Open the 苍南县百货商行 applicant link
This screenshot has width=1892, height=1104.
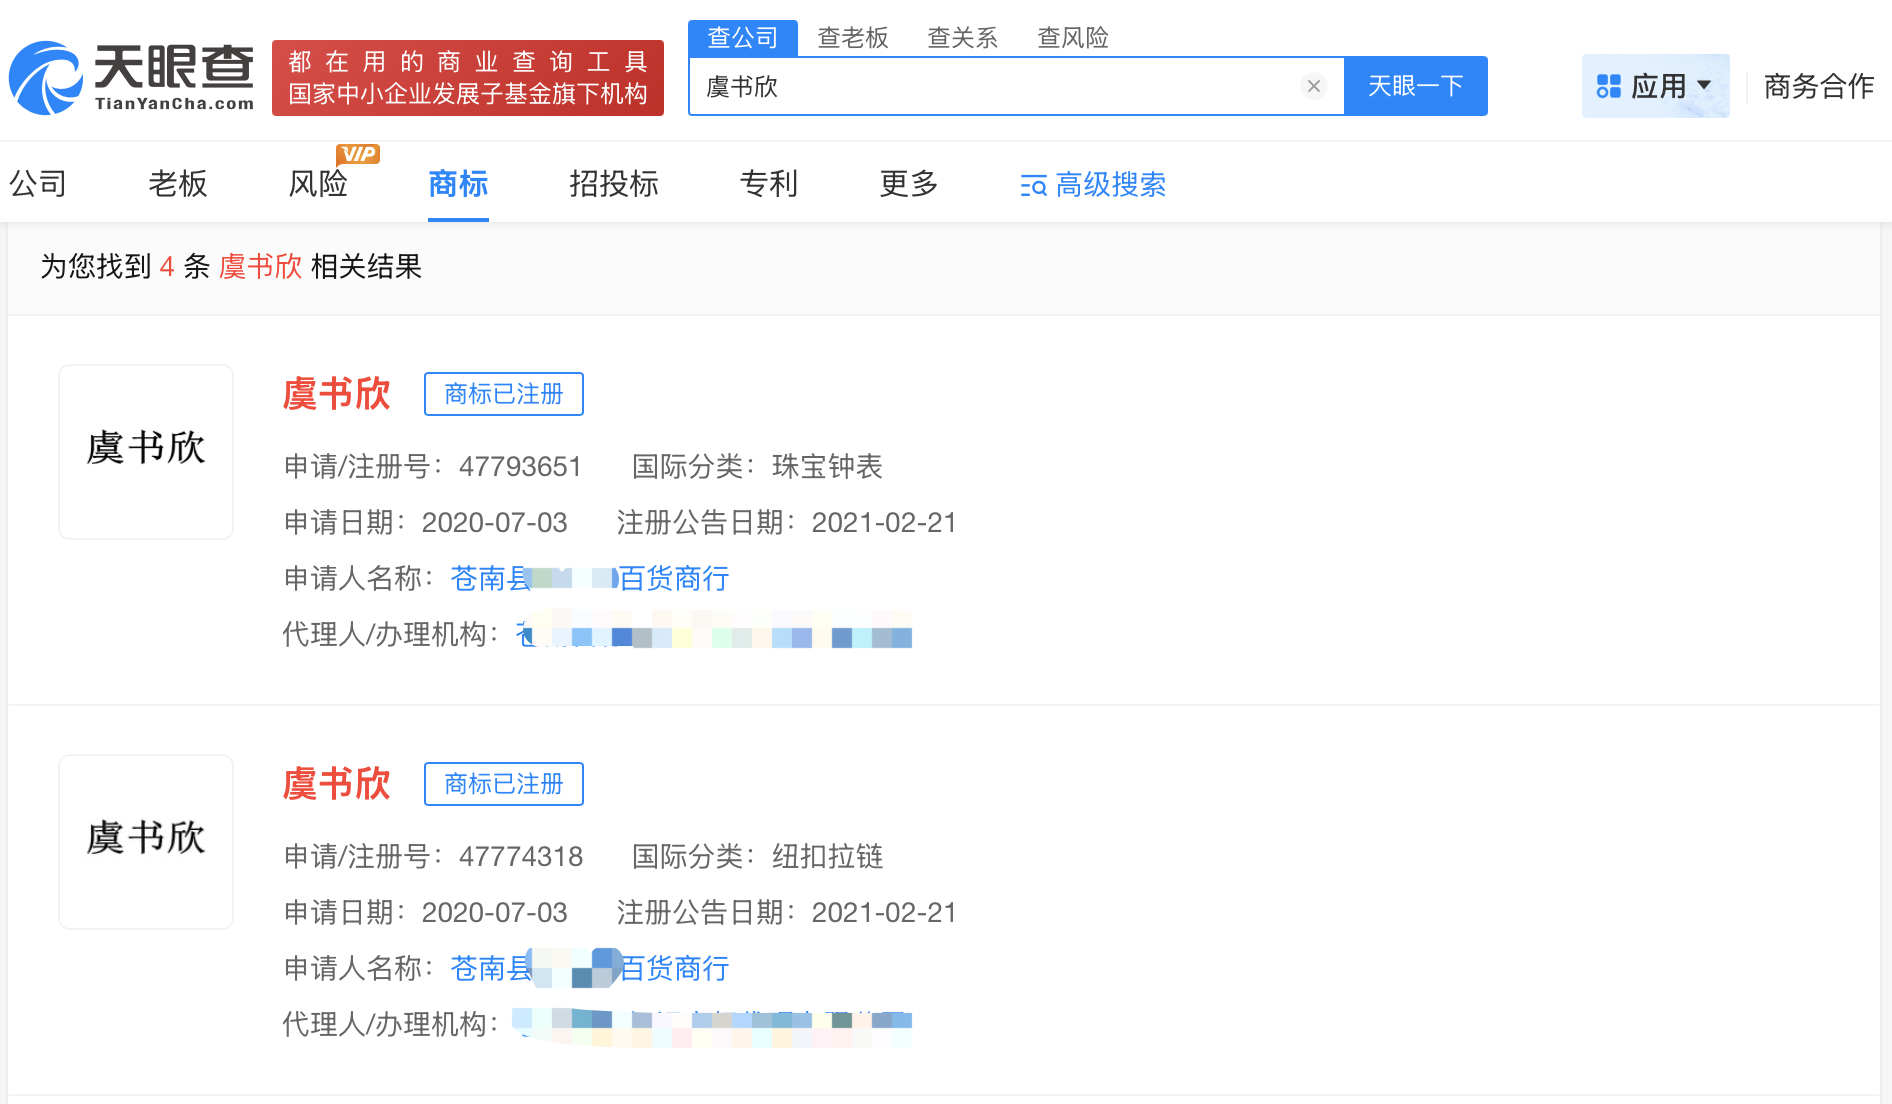pyautogui.click(x=588, y=579)
